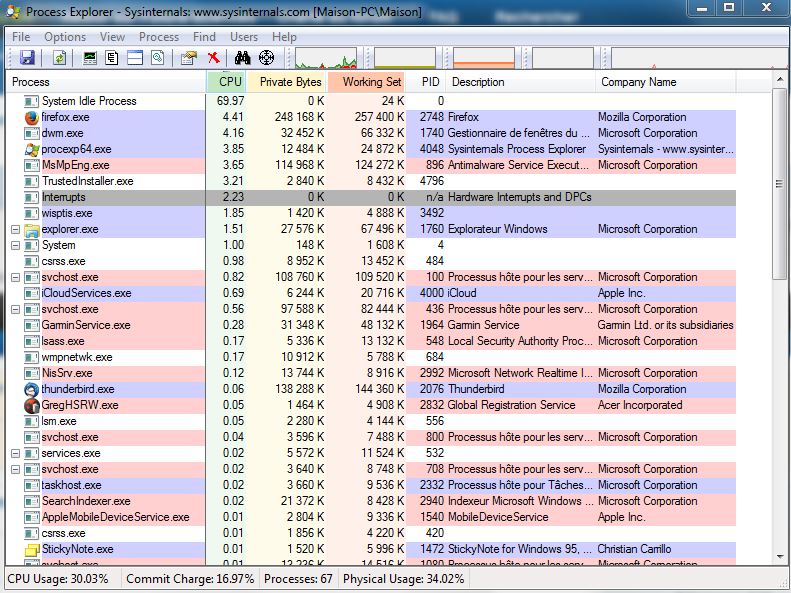Click the CPU usage mini graph
The width and height of the screenshot is (791, 593).
326,58
